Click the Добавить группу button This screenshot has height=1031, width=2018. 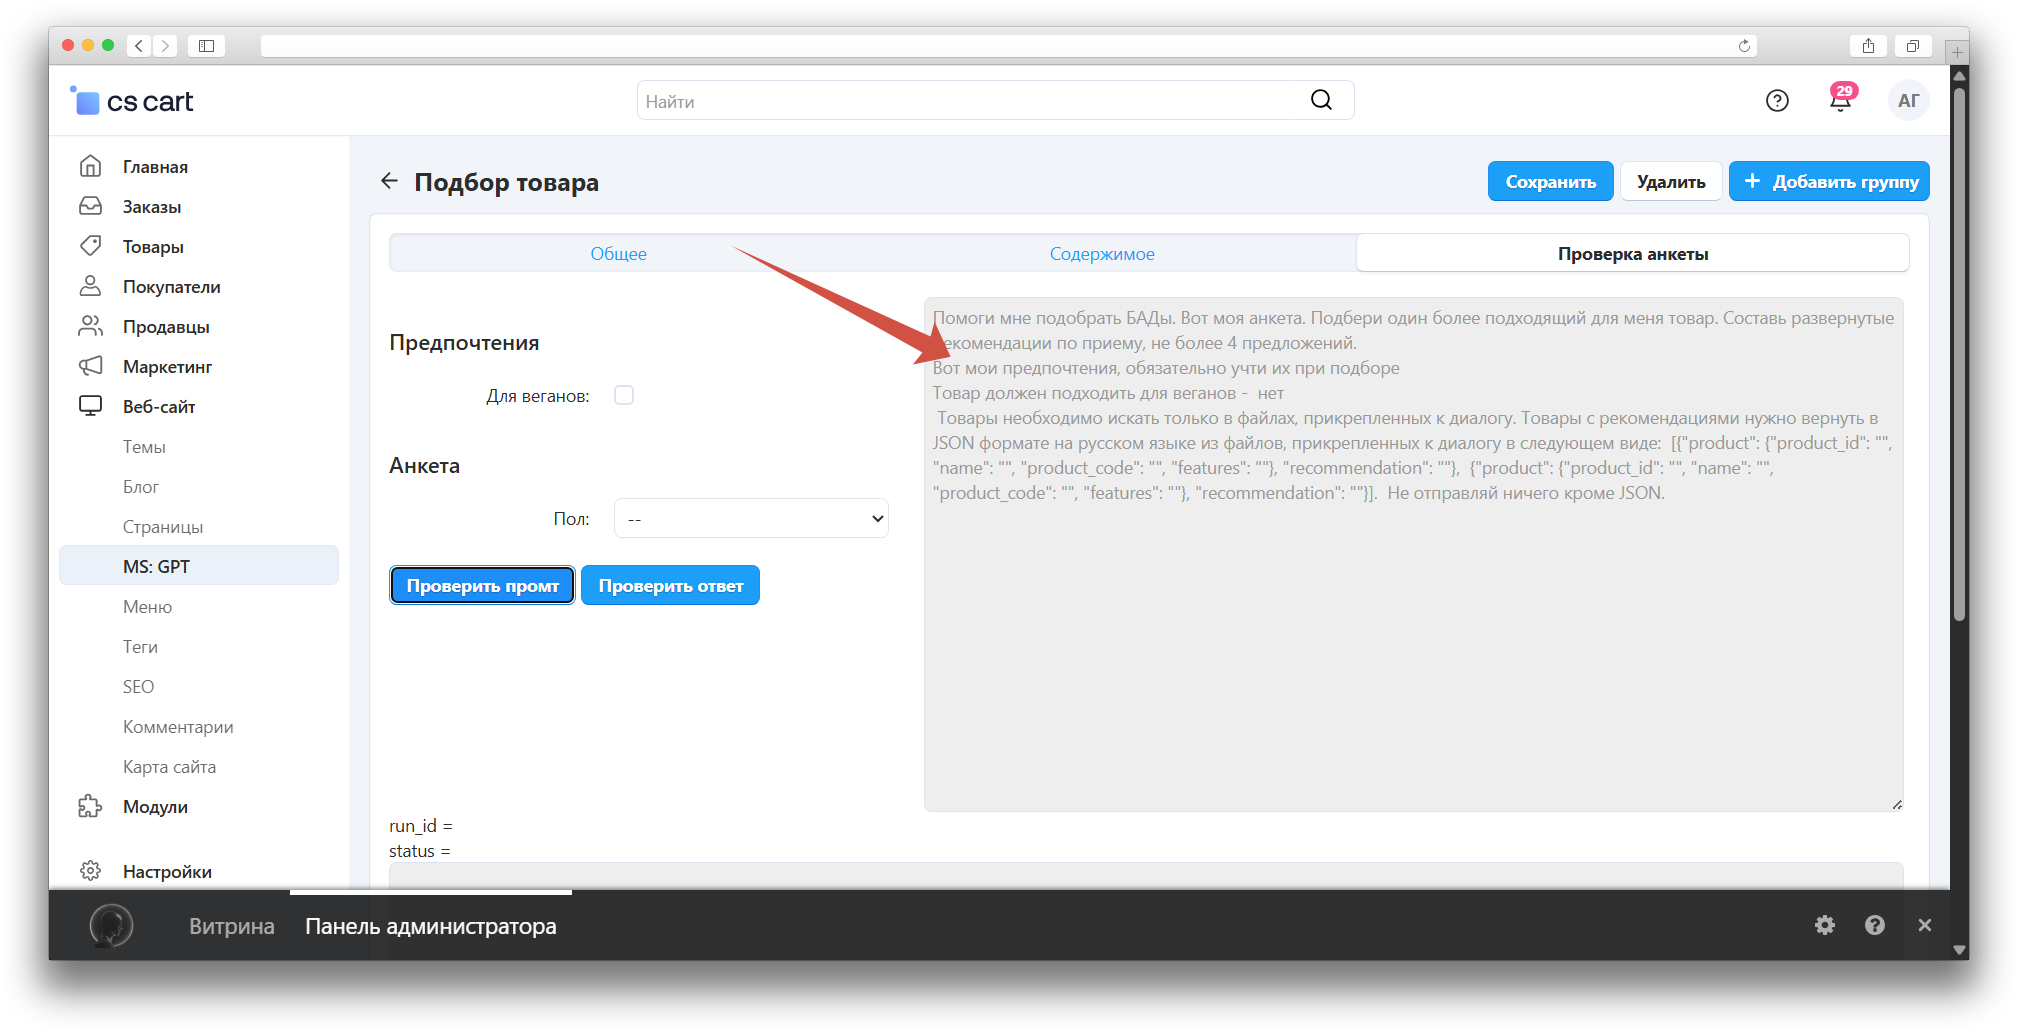(1829, 182)
